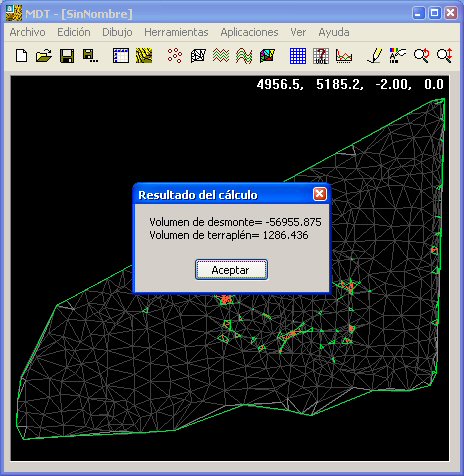Screen dimensions: 464x476
Task: Close the MDT main window
Action: tap(451, 13)
